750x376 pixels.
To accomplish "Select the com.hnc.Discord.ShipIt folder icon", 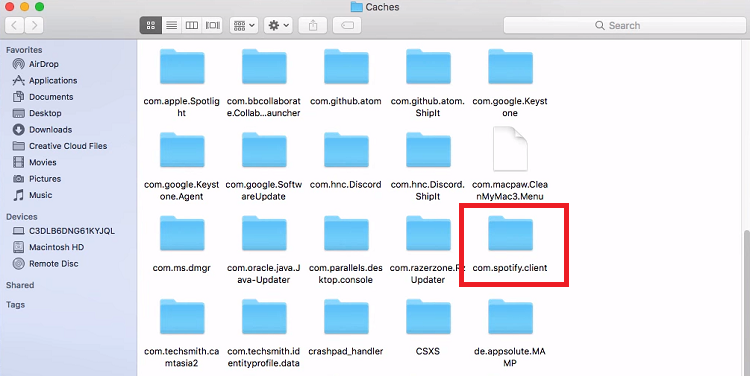I will pyautogui.click(x=428, y=150).
